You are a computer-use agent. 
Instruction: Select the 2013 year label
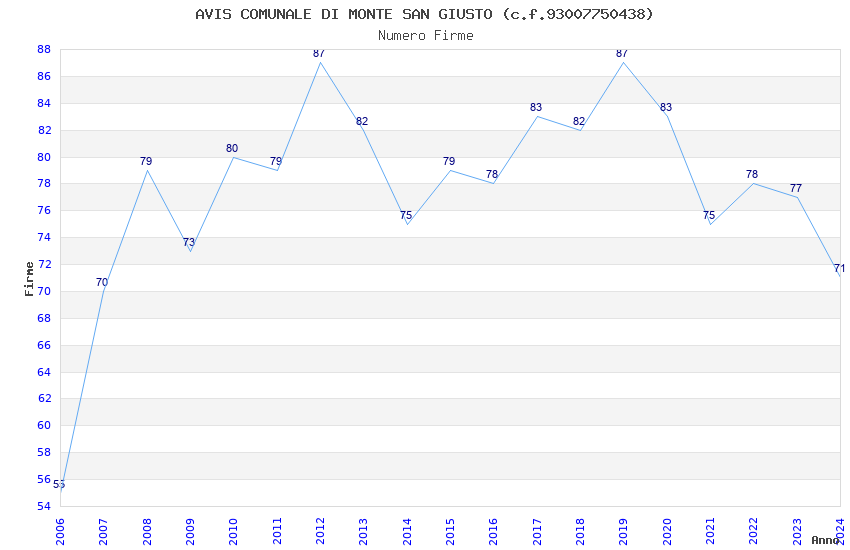coord(363,532)
